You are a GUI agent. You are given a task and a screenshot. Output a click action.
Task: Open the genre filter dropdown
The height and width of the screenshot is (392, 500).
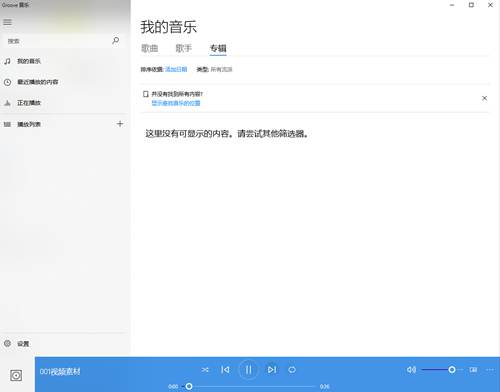pyautogui.click(x=221, y=69)
